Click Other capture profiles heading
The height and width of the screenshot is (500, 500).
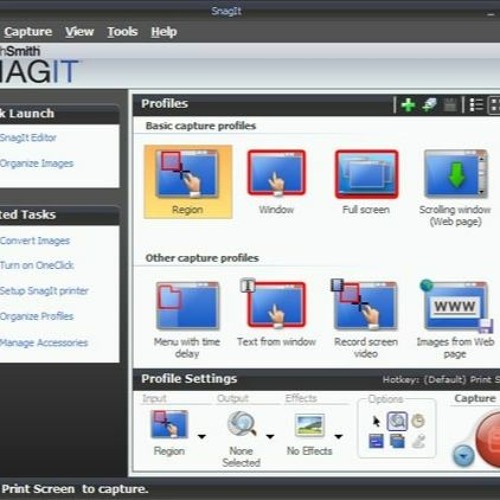coord(202,258)
